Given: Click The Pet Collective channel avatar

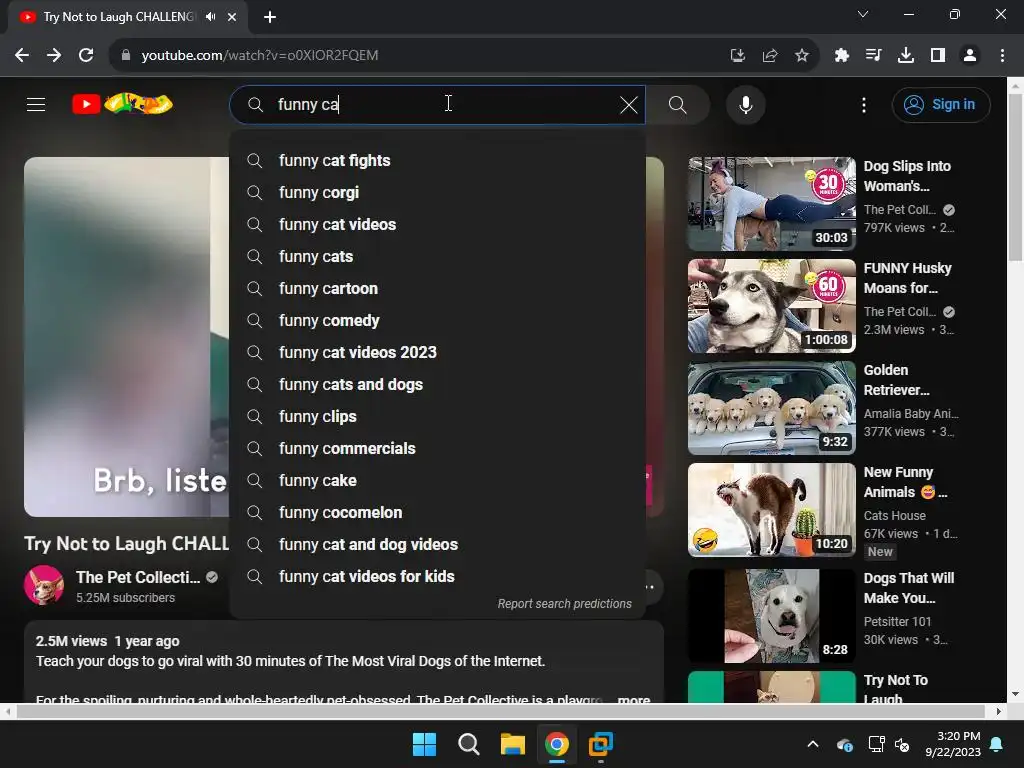Looking at the screenshot, I should tap(44, 585).
